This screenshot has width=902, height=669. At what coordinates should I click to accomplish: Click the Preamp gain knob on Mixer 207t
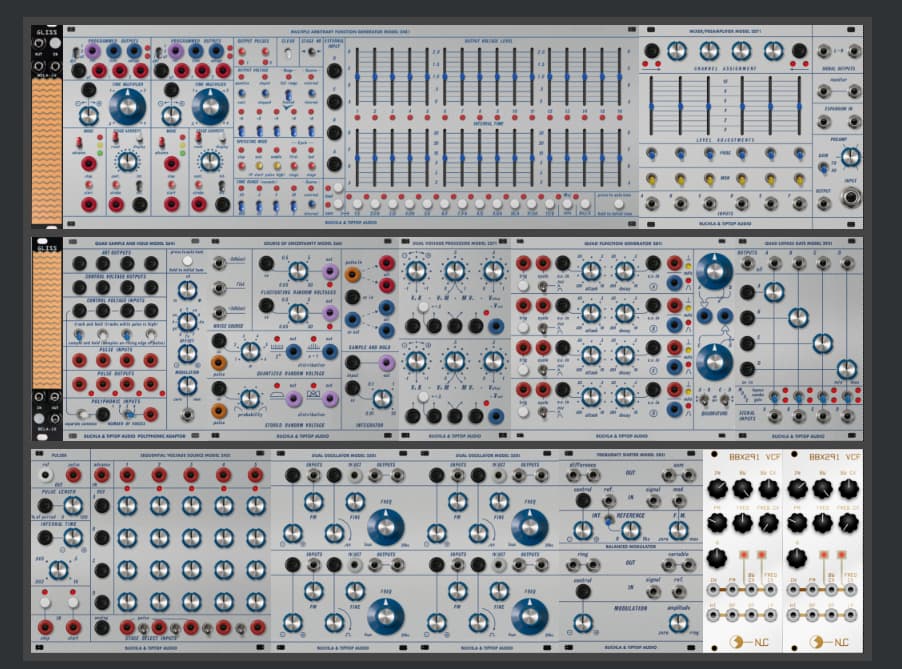(850, 157)
